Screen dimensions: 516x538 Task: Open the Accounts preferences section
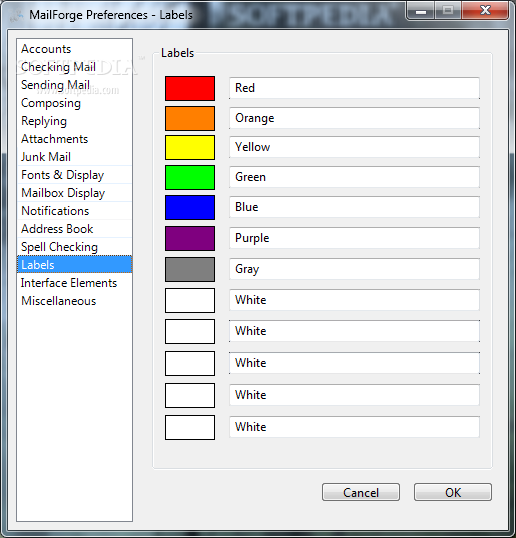click(74, 49)
